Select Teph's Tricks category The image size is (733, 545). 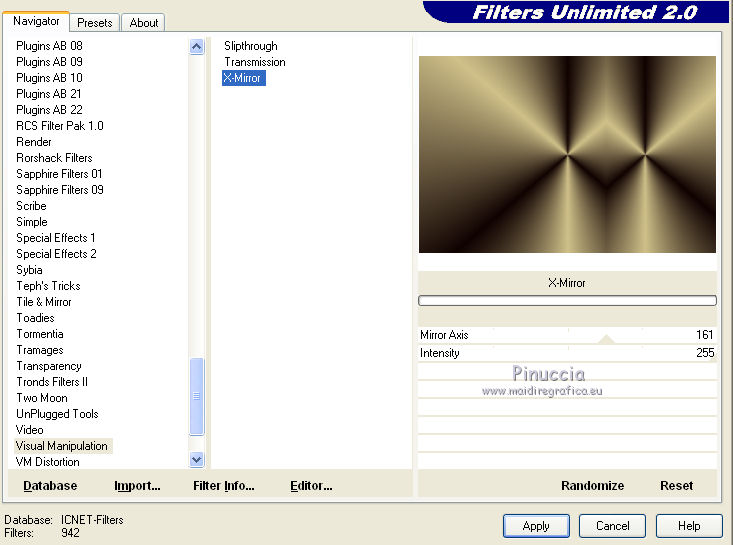coord(48,286)
